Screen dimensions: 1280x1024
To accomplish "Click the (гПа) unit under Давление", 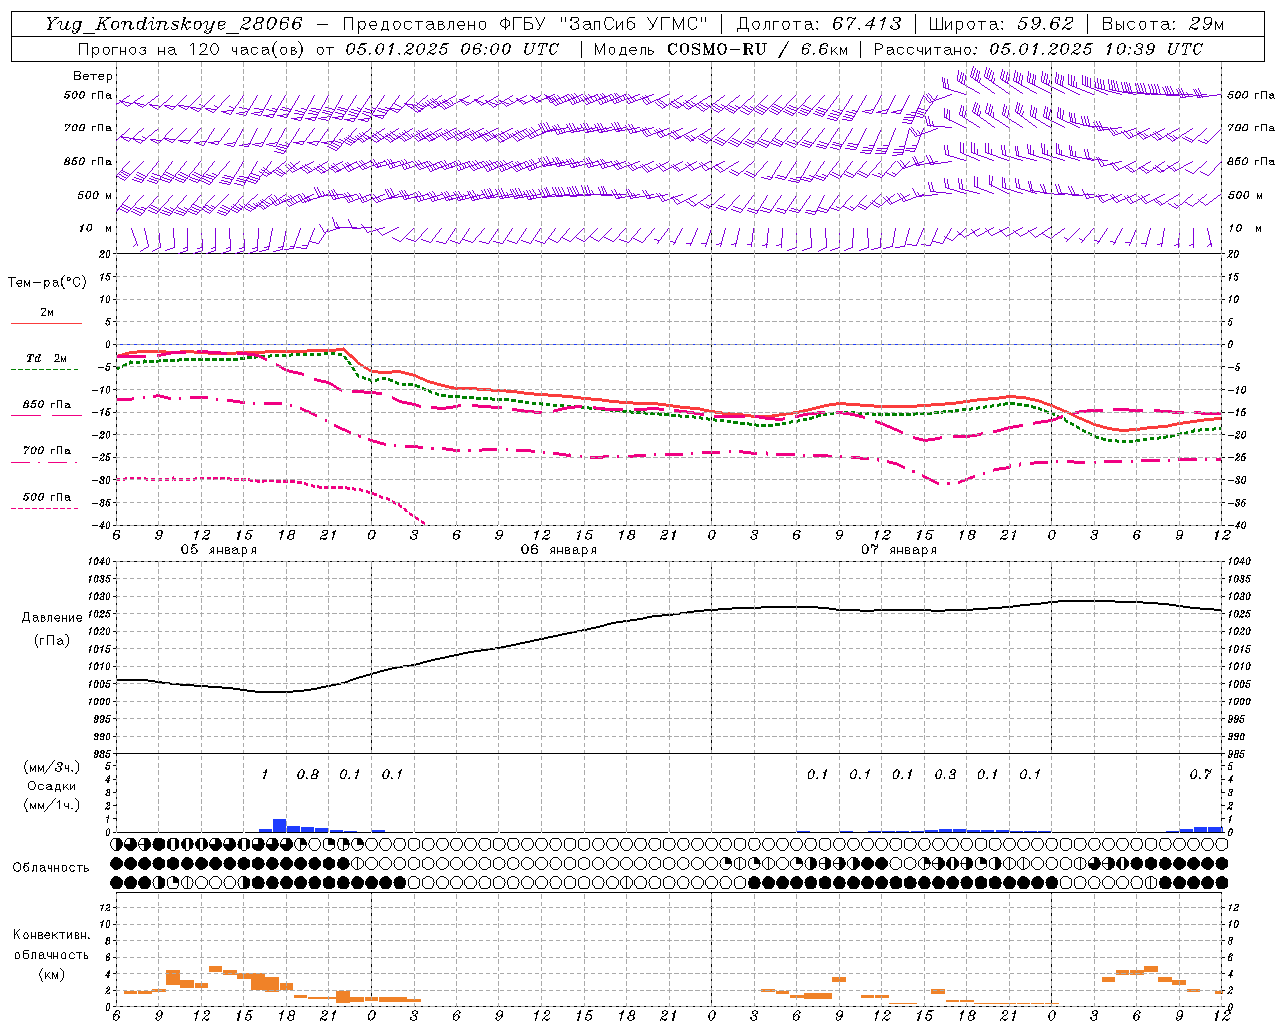I will pyautogui.click(x=51, y=640).
